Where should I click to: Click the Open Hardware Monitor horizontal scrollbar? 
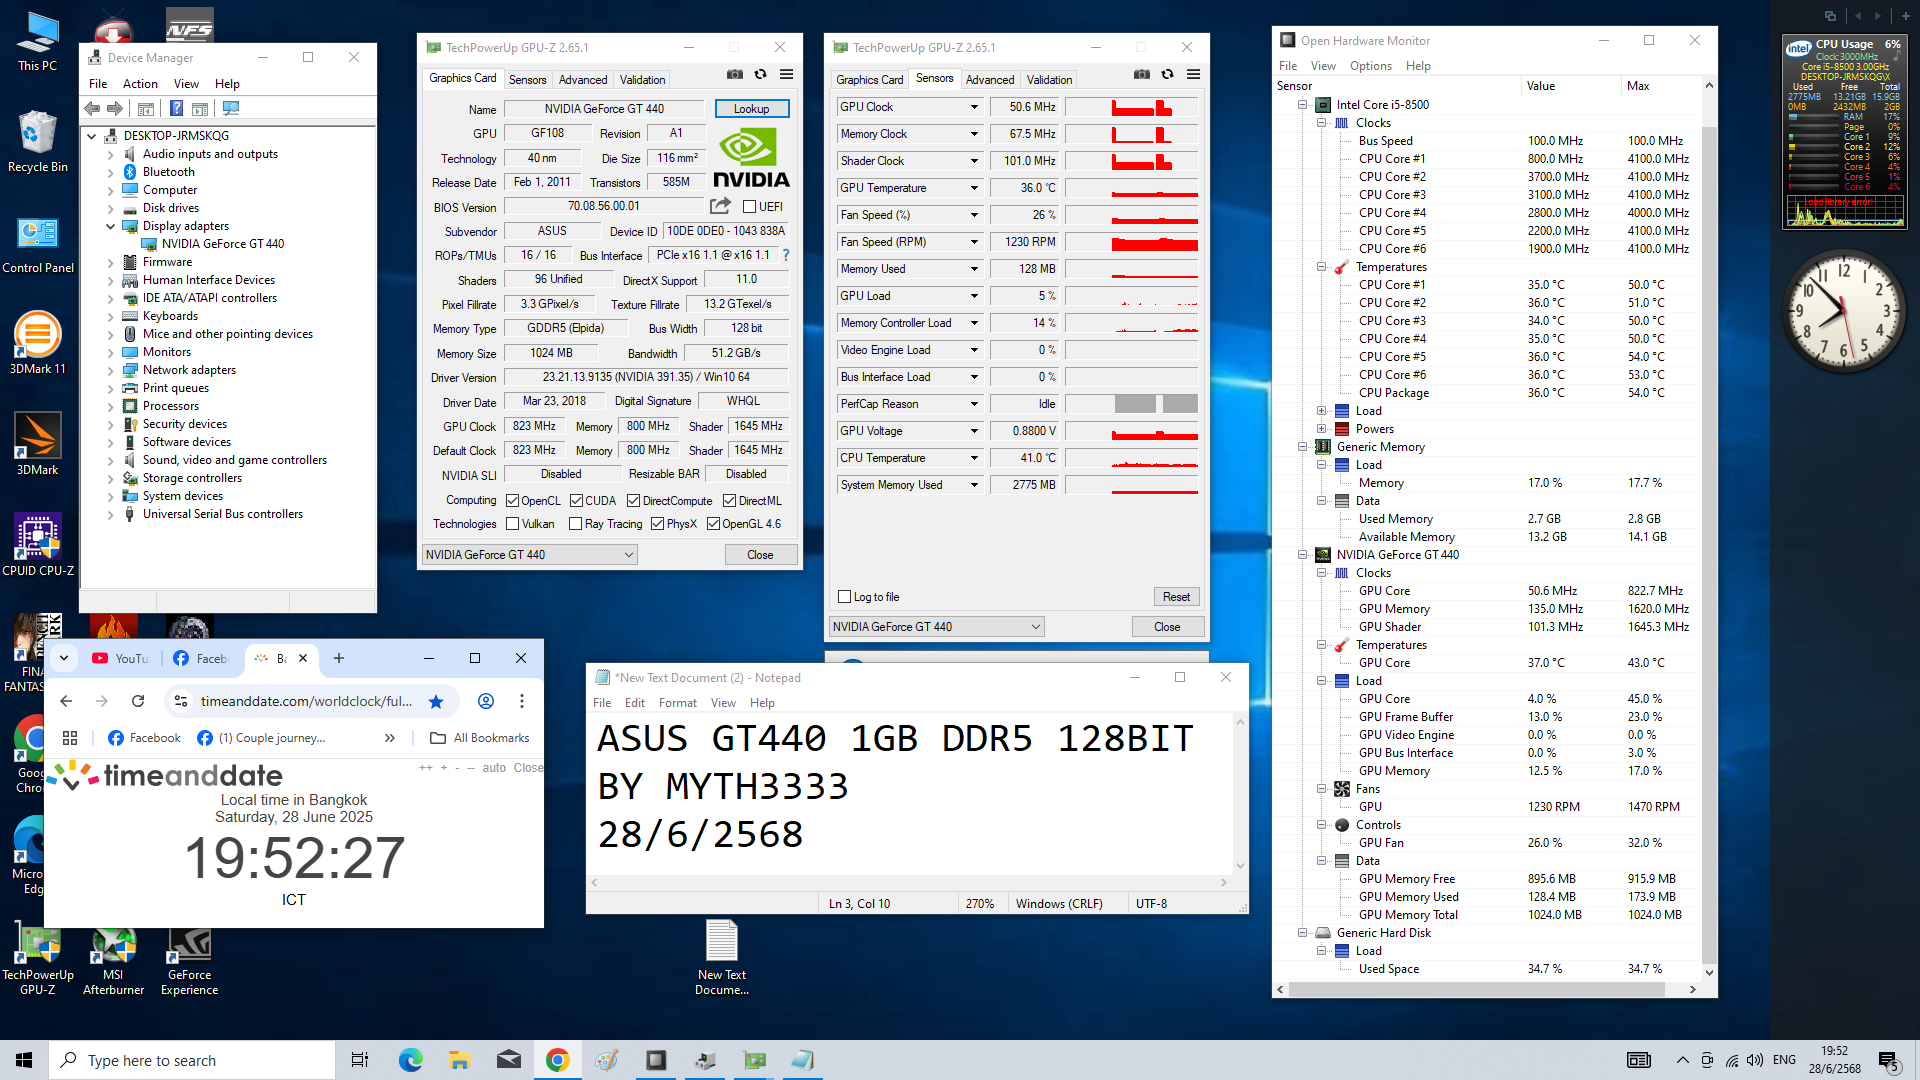coord(1477,989)
